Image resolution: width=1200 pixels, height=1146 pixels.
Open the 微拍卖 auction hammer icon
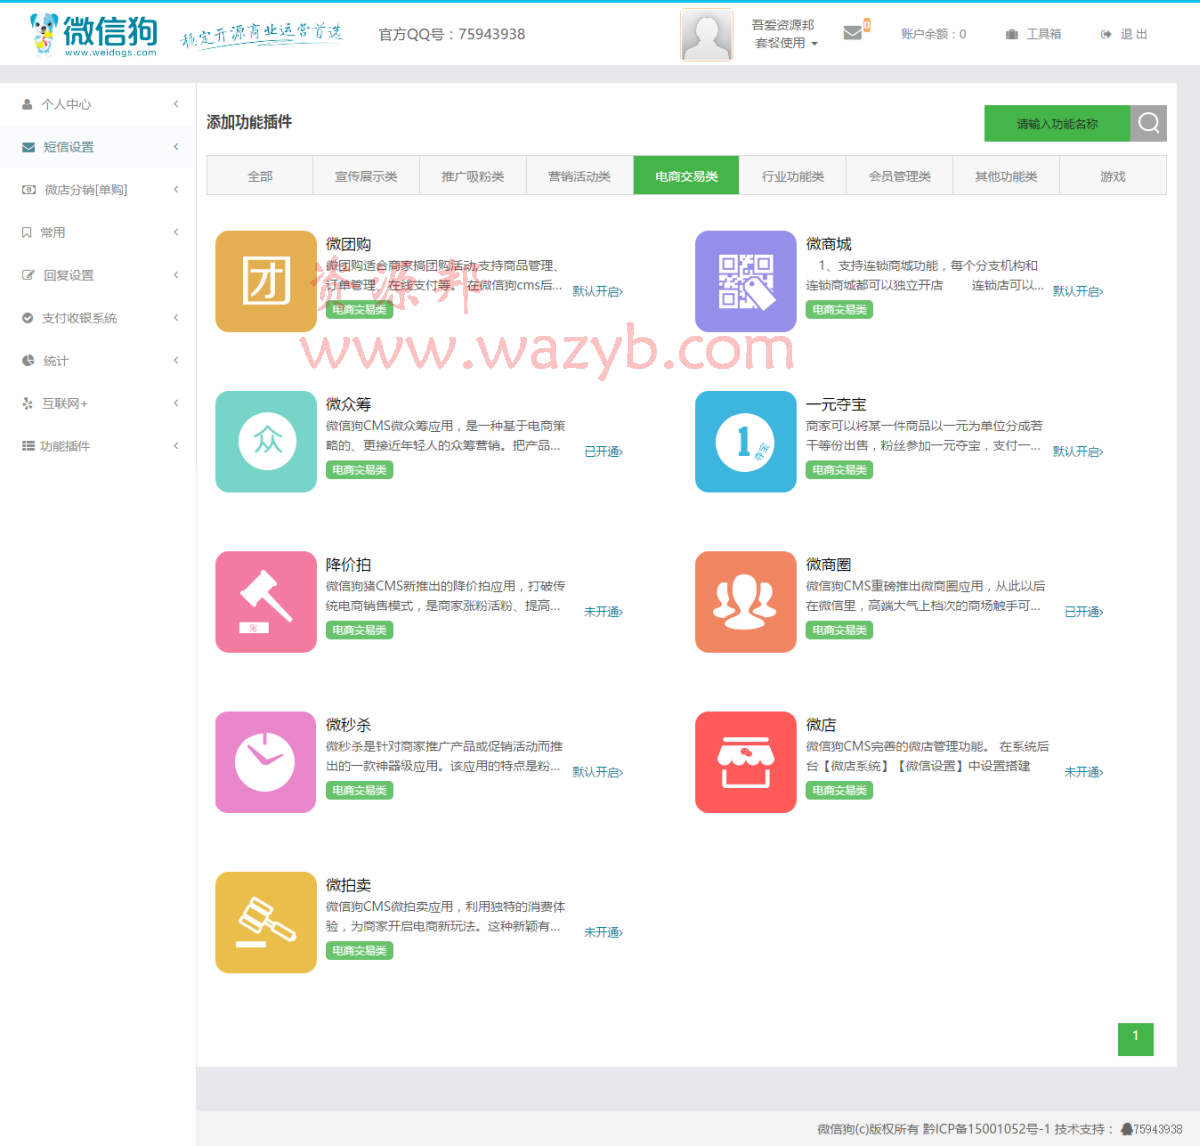pos(266,922)
